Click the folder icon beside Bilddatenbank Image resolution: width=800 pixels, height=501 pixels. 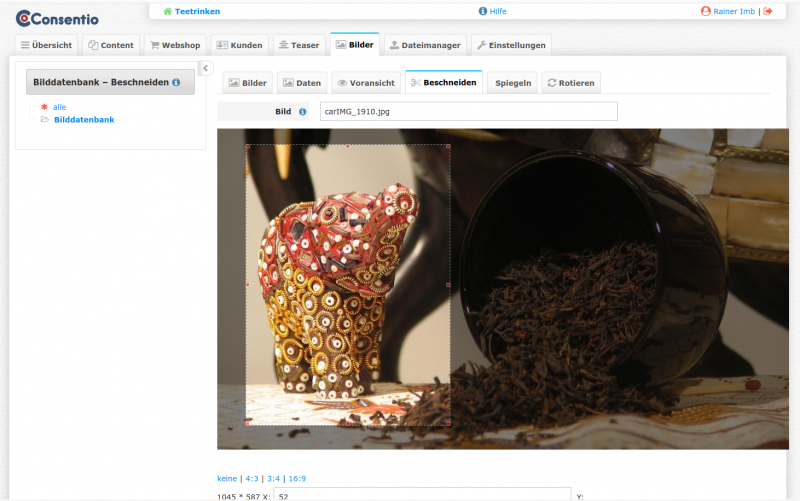pos(44,119)
